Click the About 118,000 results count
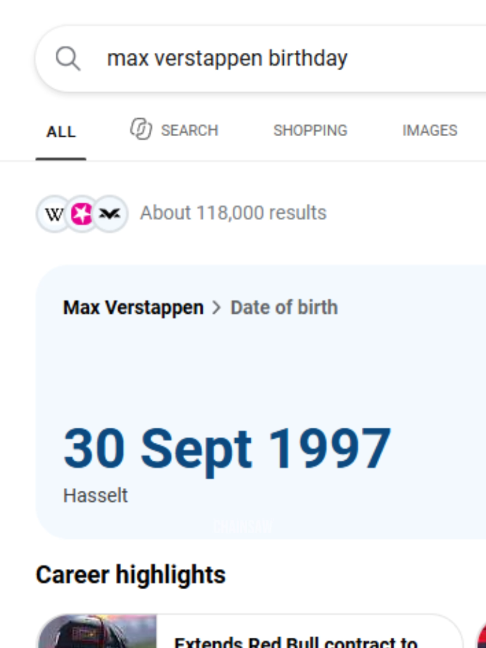Screen dimensions: 486x648 233,213
